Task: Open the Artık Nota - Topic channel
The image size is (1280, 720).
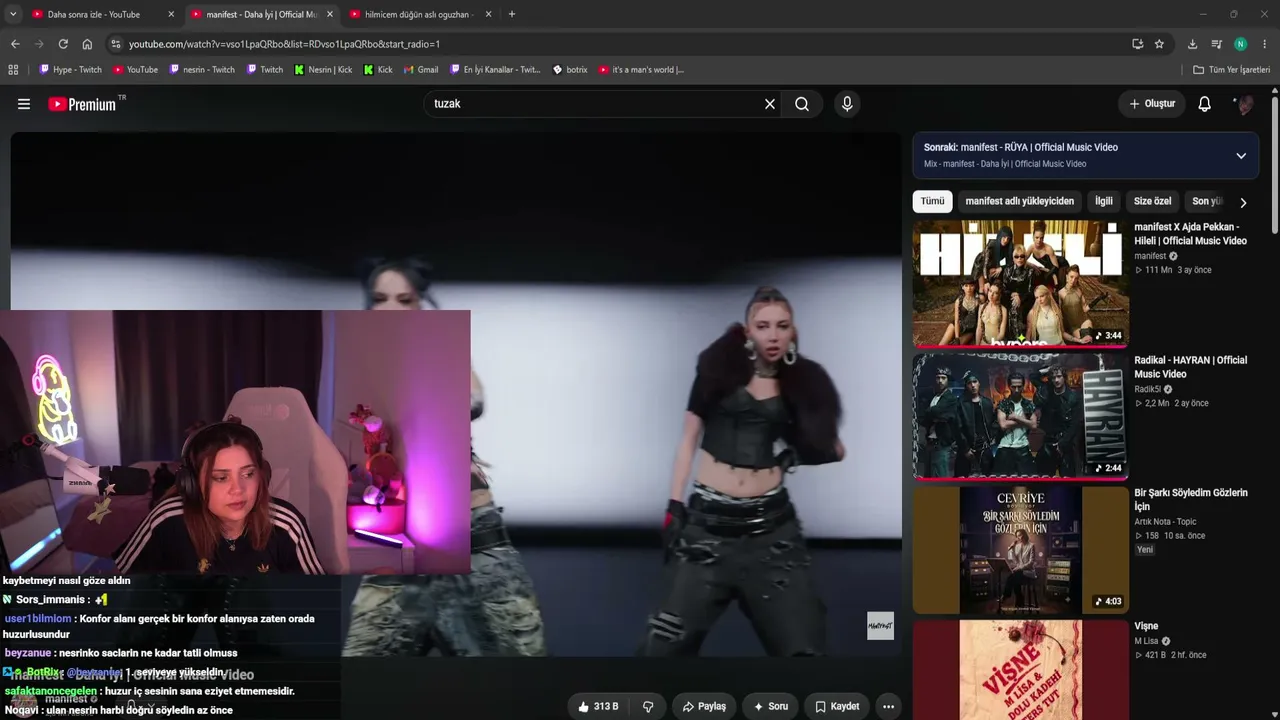Action: point(1165,521)
